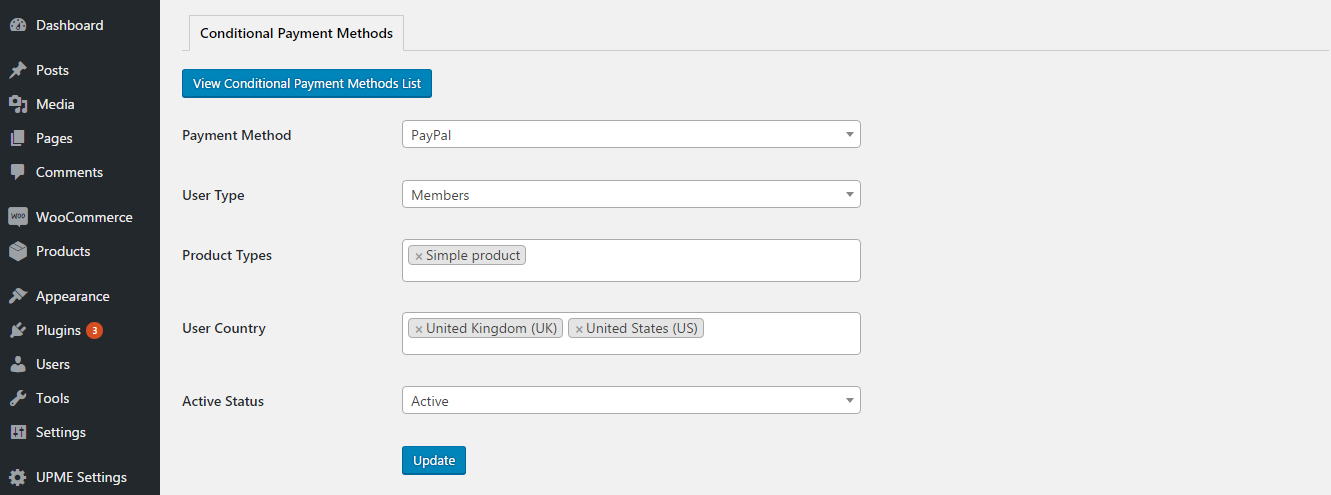Click the Appearance paintbrush icon
This screenshot has width=1331, height=495.
tap(18, 296)
